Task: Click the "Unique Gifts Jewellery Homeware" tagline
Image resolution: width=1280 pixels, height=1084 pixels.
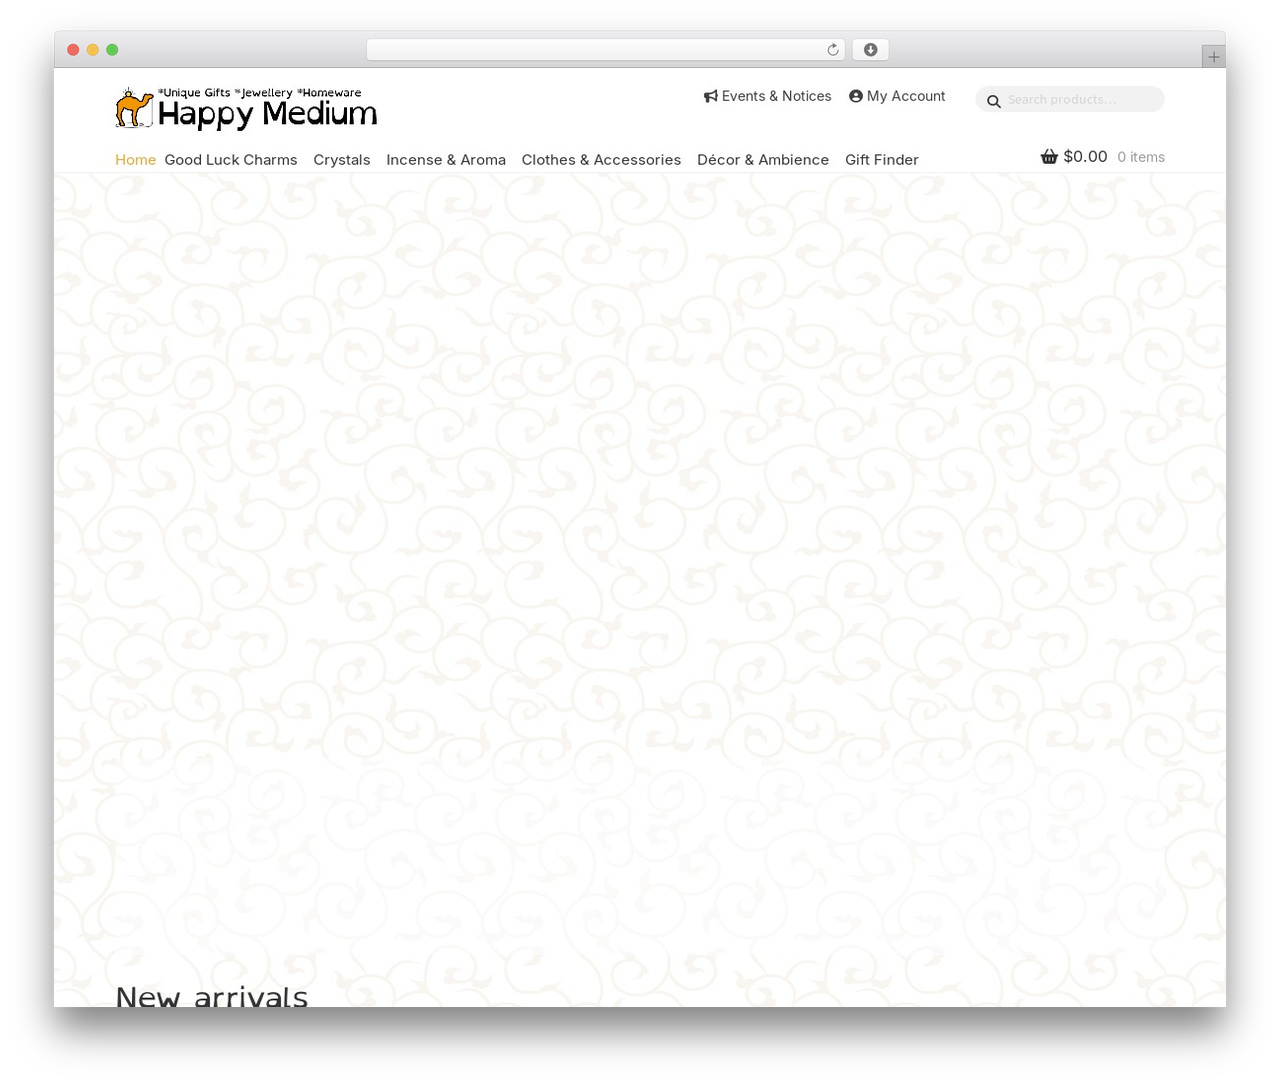Action: pyautogui.click(x=260, y=93)
